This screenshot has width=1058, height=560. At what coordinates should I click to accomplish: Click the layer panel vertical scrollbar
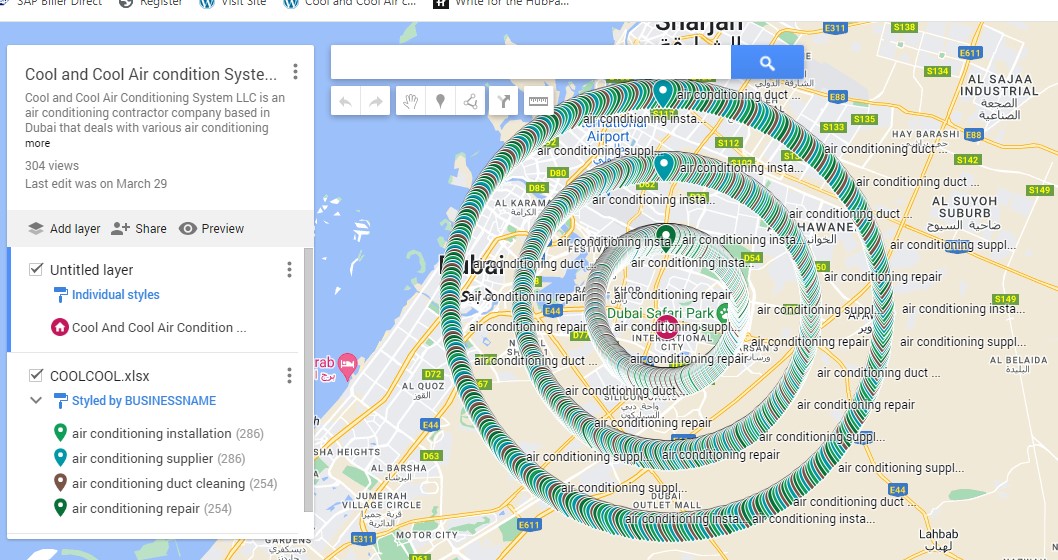[x=308, y=380]
